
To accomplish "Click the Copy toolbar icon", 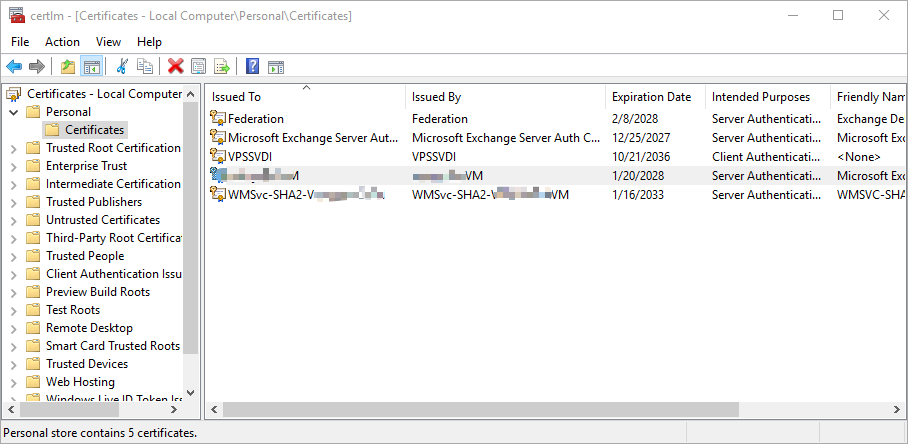I will (145, 67).
